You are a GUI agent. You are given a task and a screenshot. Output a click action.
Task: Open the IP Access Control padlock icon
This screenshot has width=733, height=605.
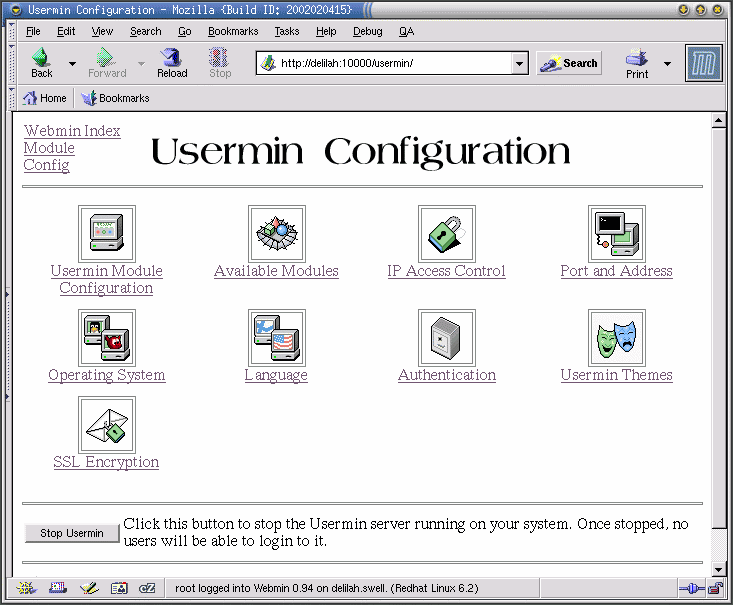coord(446,233)
